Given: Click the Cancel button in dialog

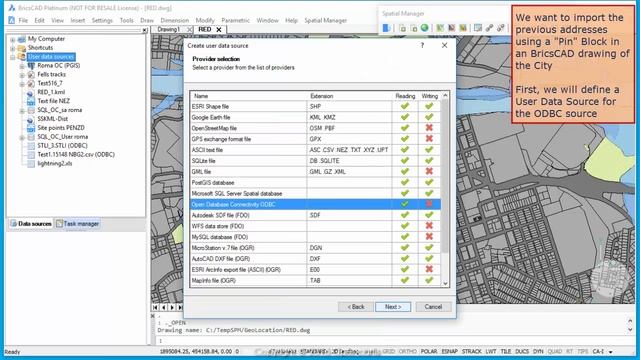Looking at the screenshot, I should coord(433,307).
